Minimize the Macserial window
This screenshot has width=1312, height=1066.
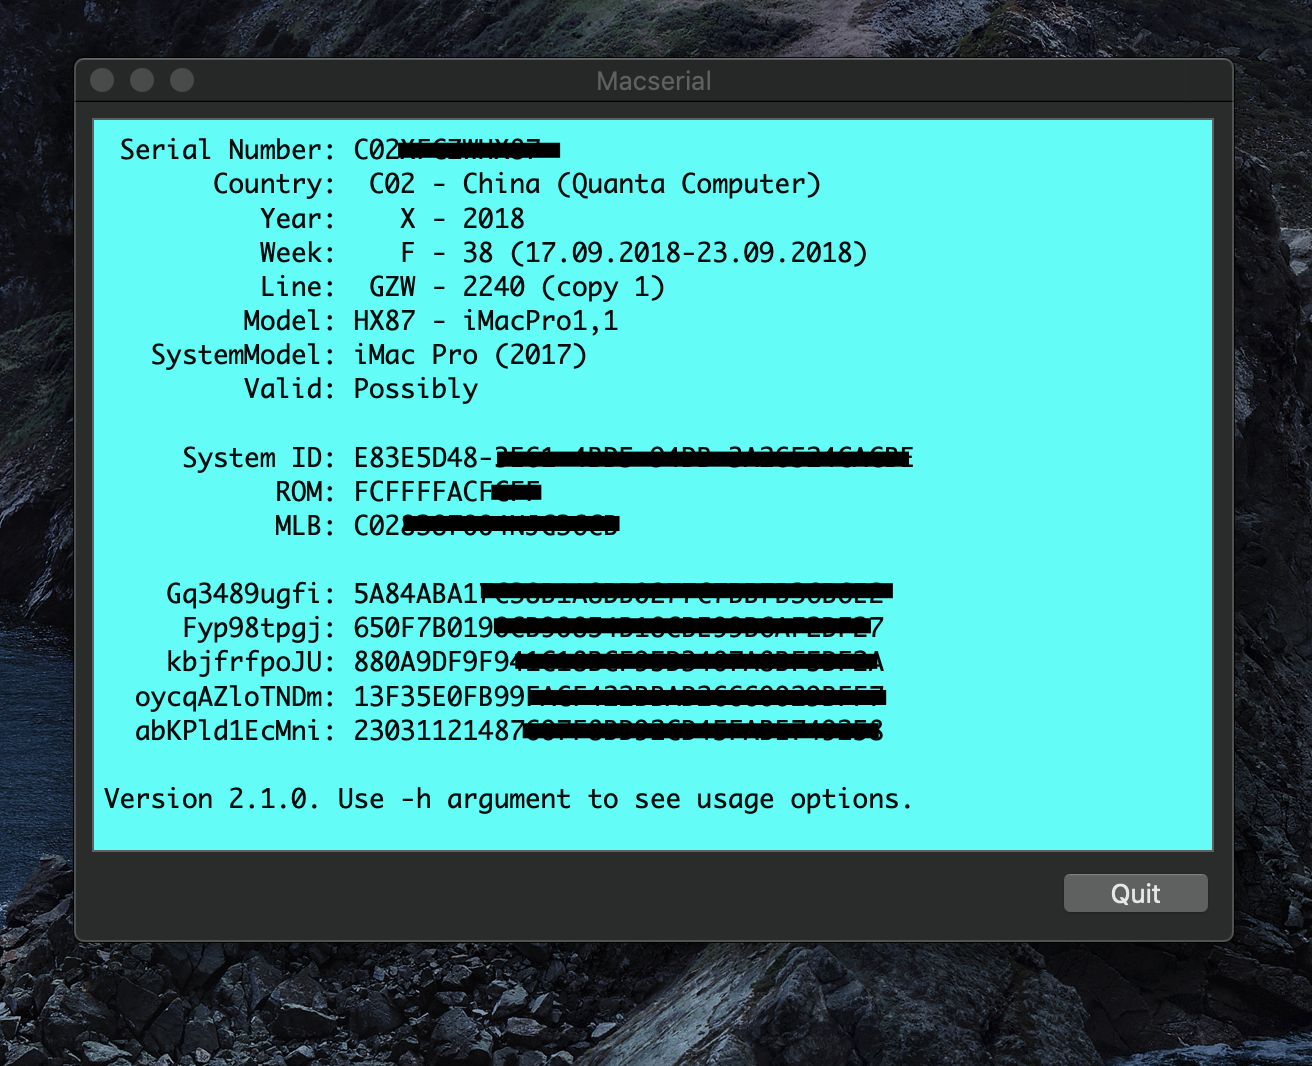pos(142,80)
